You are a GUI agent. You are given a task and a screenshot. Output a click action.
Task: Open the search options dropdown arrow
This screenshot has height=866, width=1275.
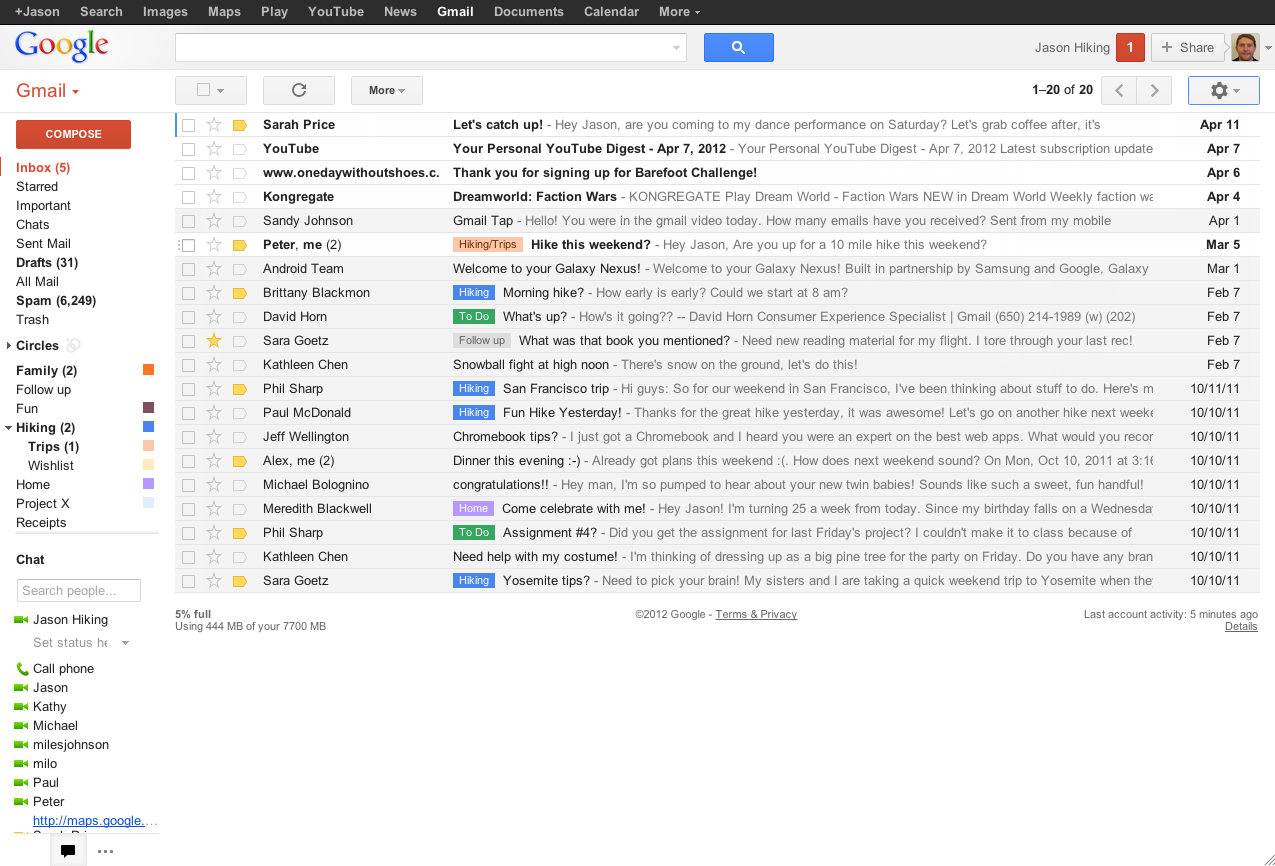click(676, 47)
